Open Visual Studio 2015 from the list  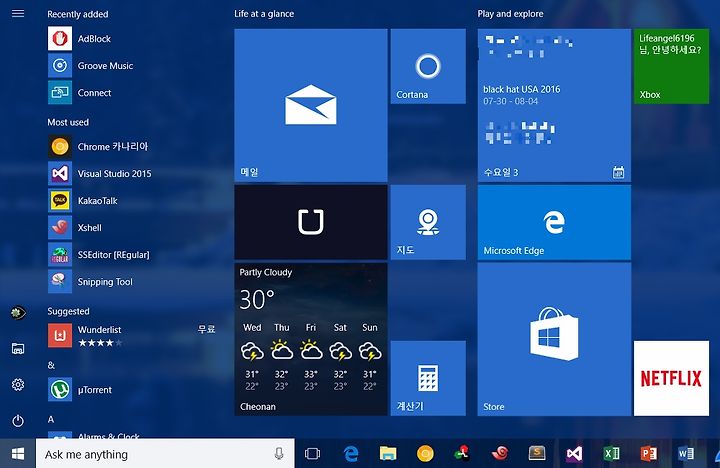(131, 174)
